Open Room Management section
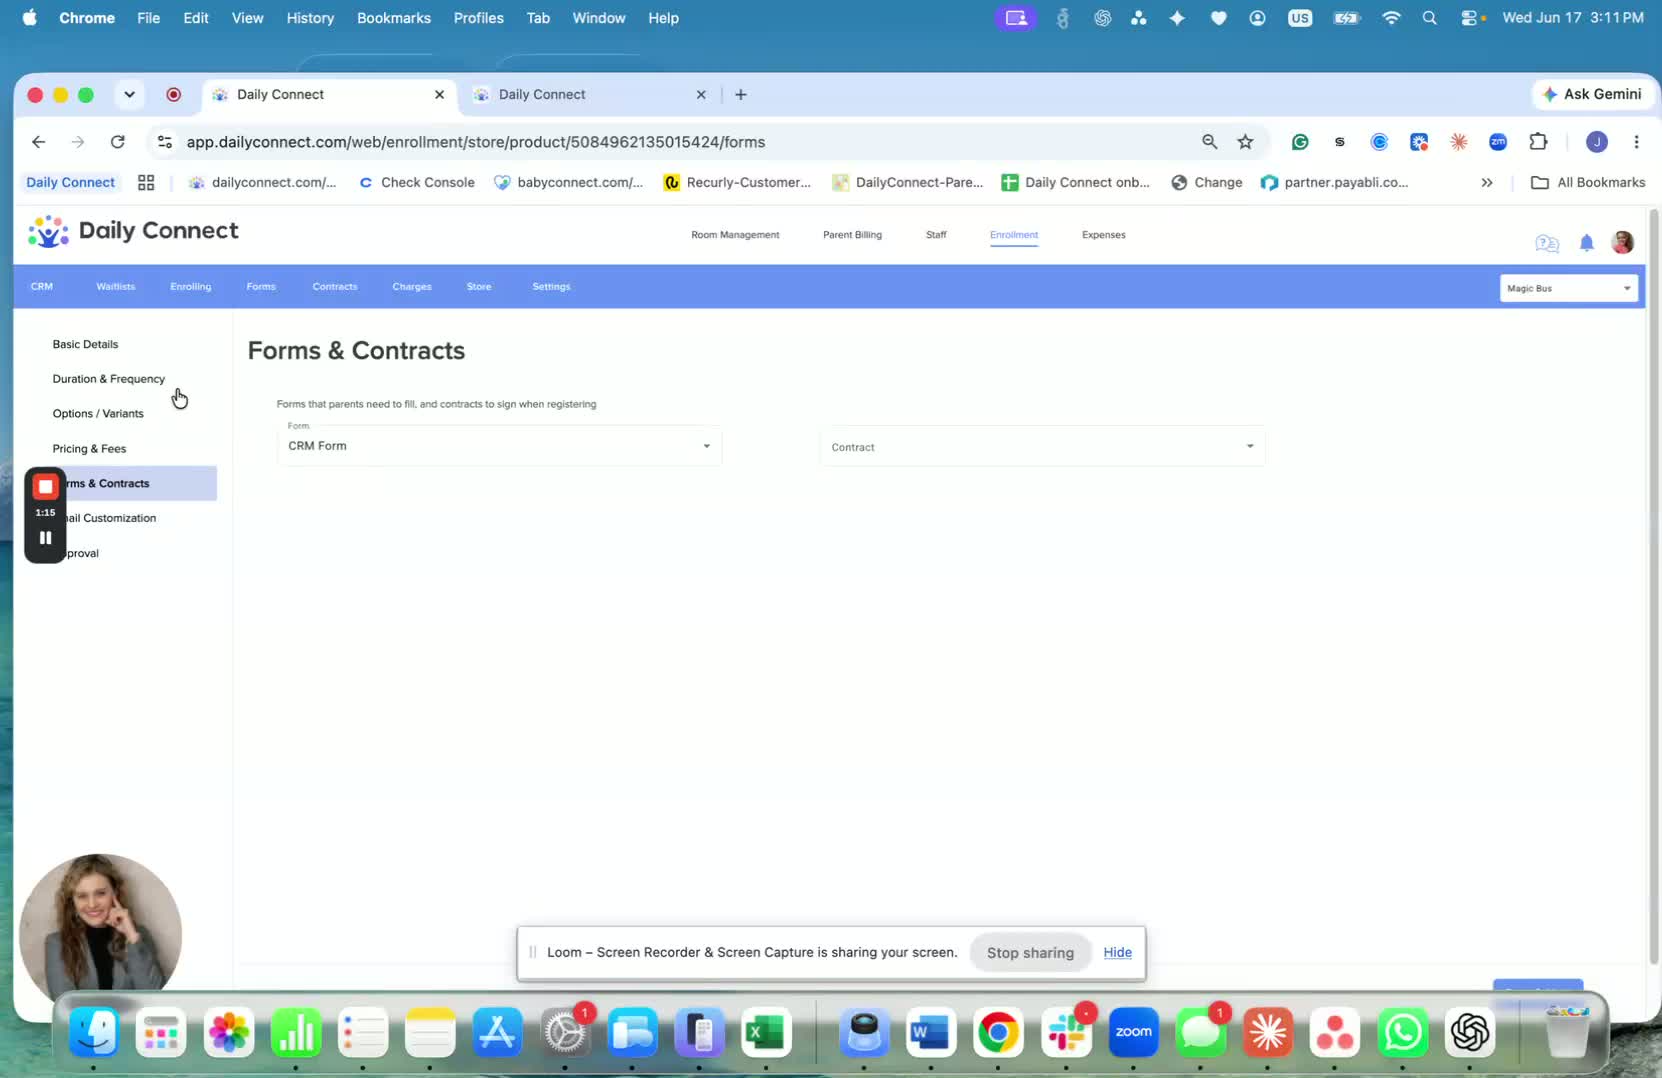 [x=735, y=235]
